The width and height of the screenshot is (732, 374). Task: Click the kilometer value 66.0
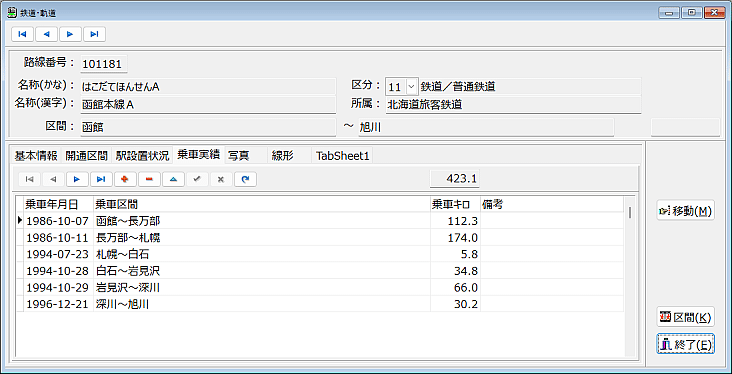pyautogui.click(x=455, y=288)
